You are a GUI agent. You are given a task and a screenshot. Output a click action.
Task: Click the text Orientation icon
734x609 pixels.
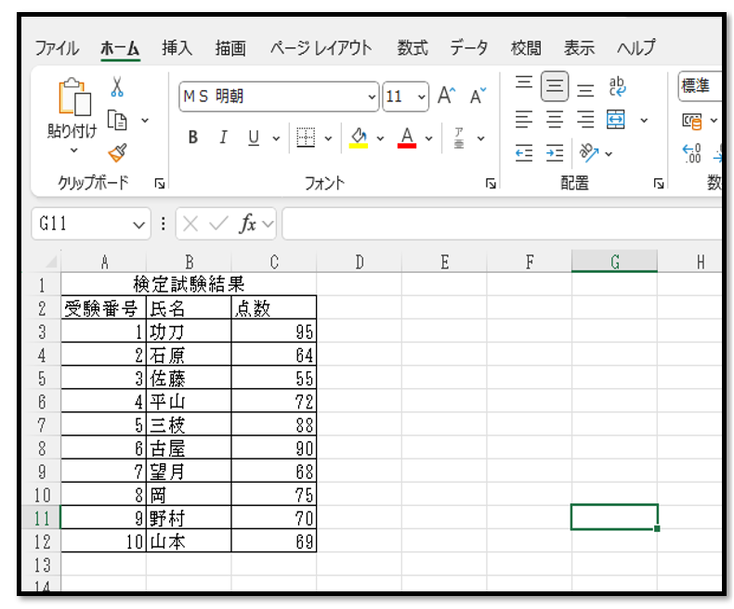[x=588, y=152]
